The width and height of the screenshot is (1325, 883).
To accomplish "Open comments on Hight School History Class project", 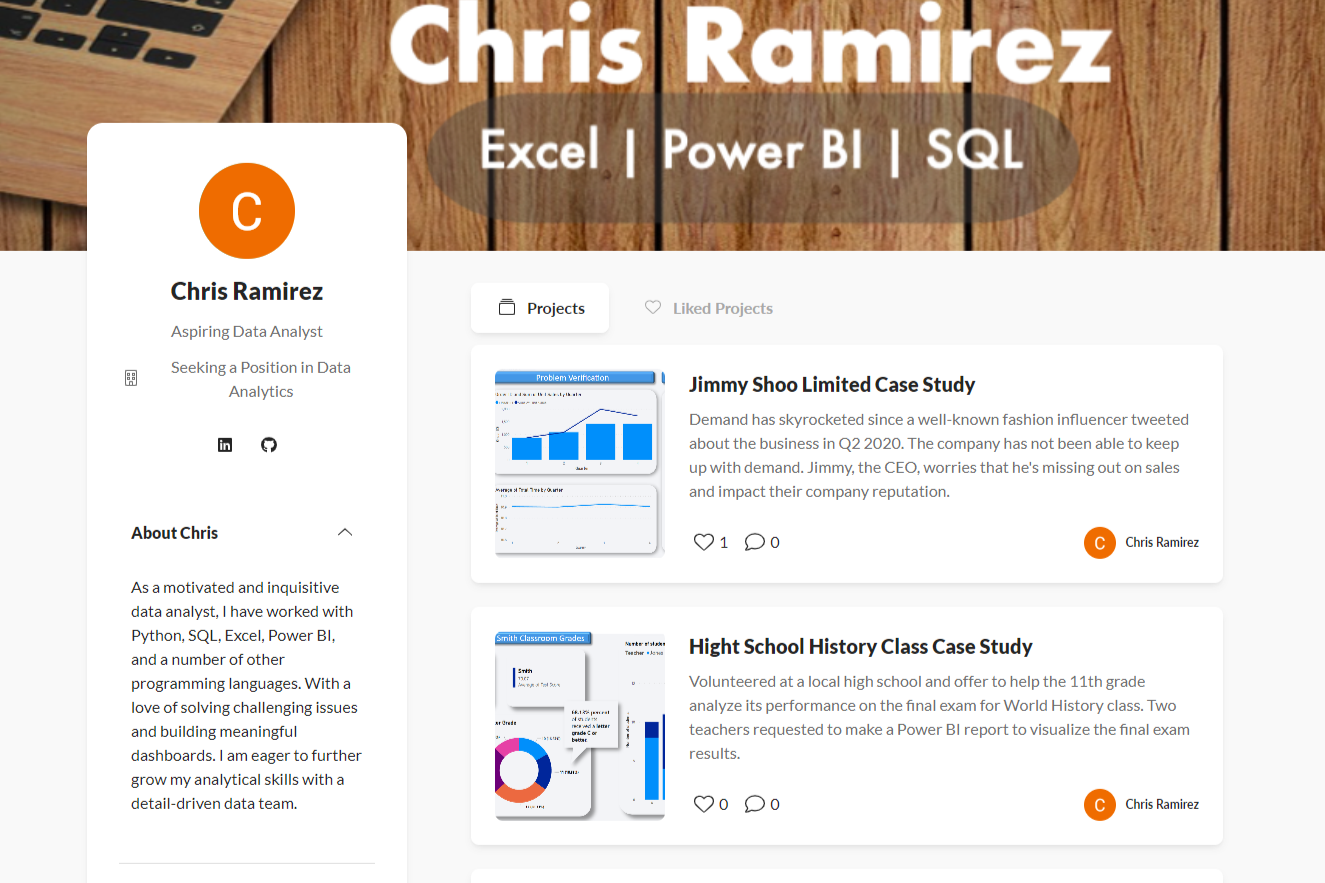I will (x=755, y=804).
